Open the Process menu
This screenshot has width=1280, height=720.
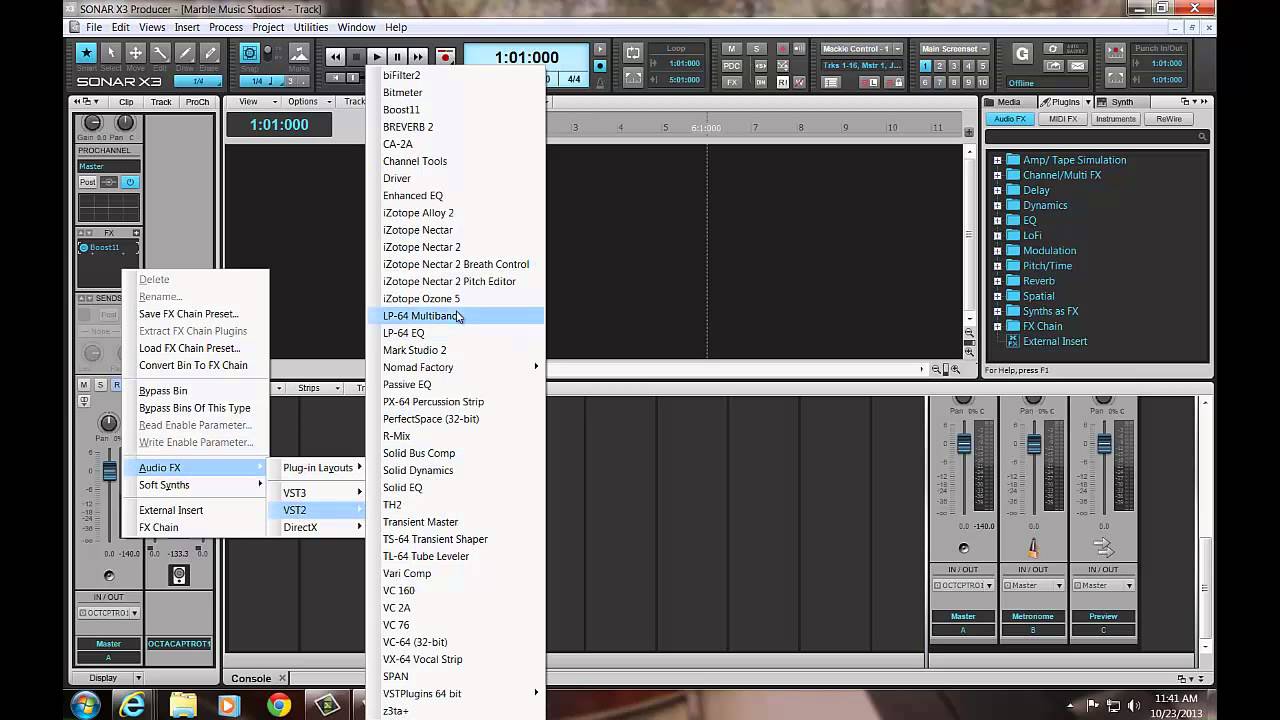(225, 27)
